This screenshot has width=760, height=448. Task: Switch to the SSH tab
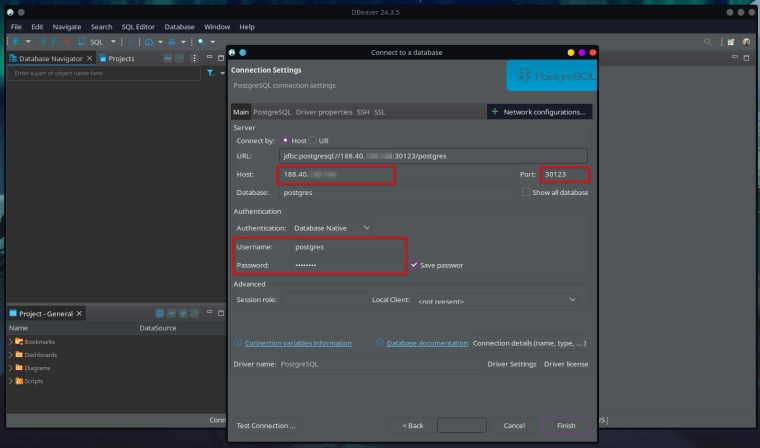pyautogui.click(x=363, y=112)
